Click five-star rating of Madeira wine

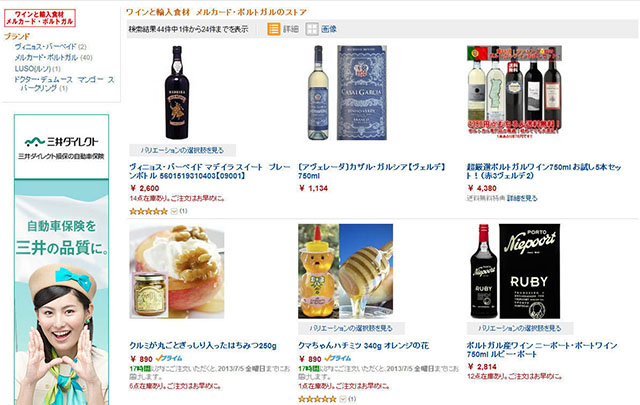pyautogui.click(x=149, y=211)
